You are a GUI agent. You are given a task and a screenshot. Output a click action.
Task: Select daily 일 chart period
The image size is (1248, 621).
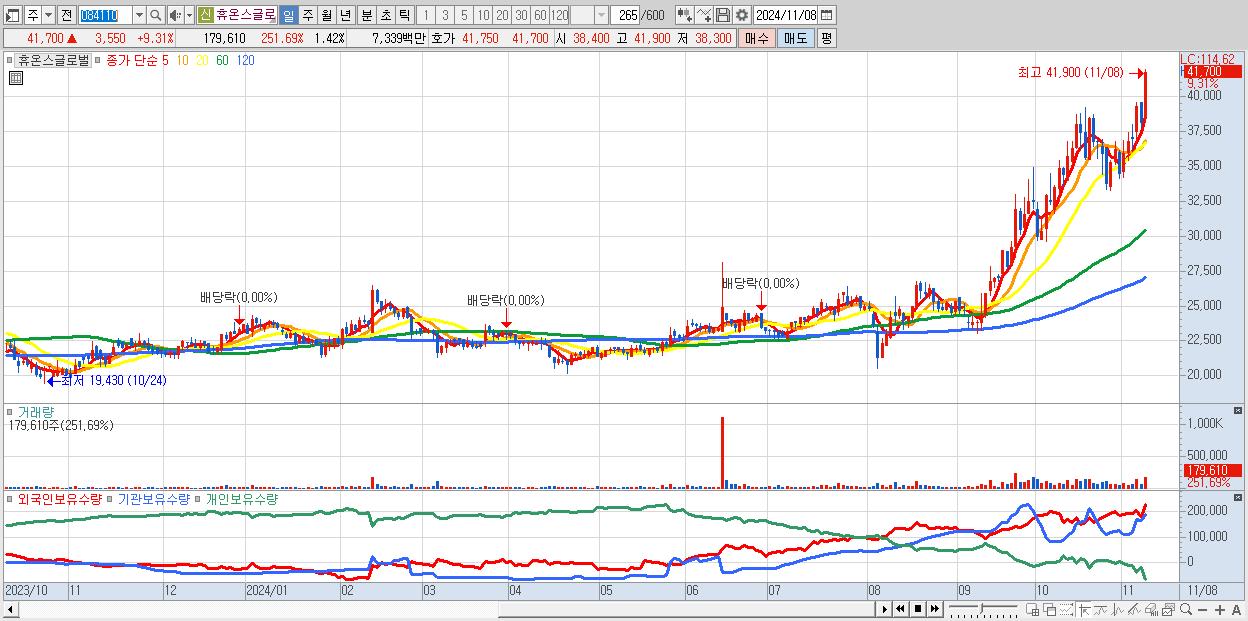[288, 15]
